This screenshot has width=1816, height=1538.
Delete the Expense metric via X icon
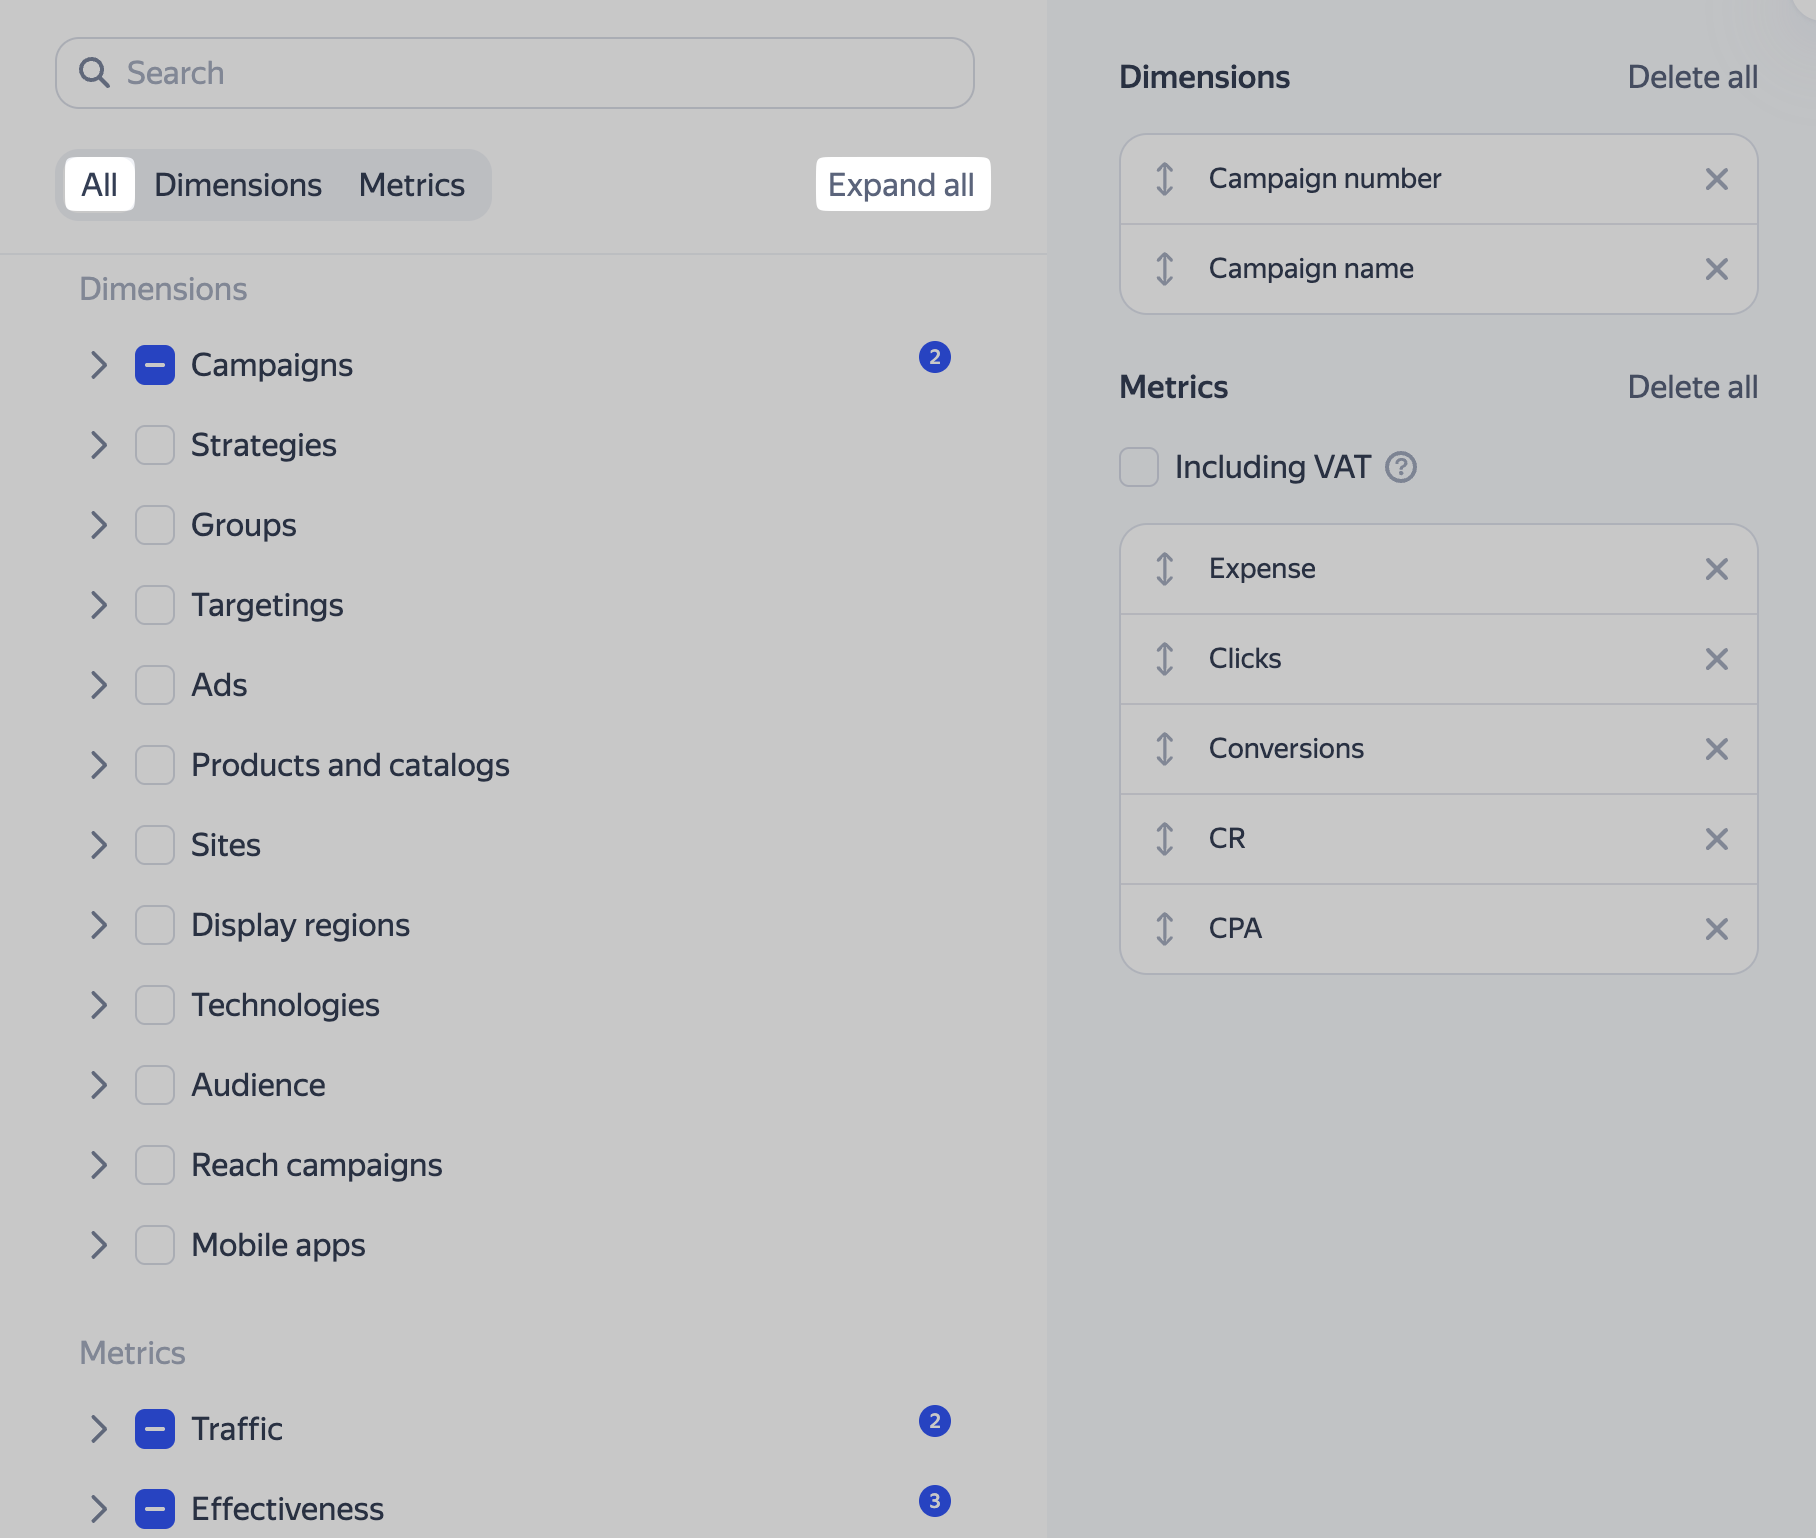(1716, 569)
